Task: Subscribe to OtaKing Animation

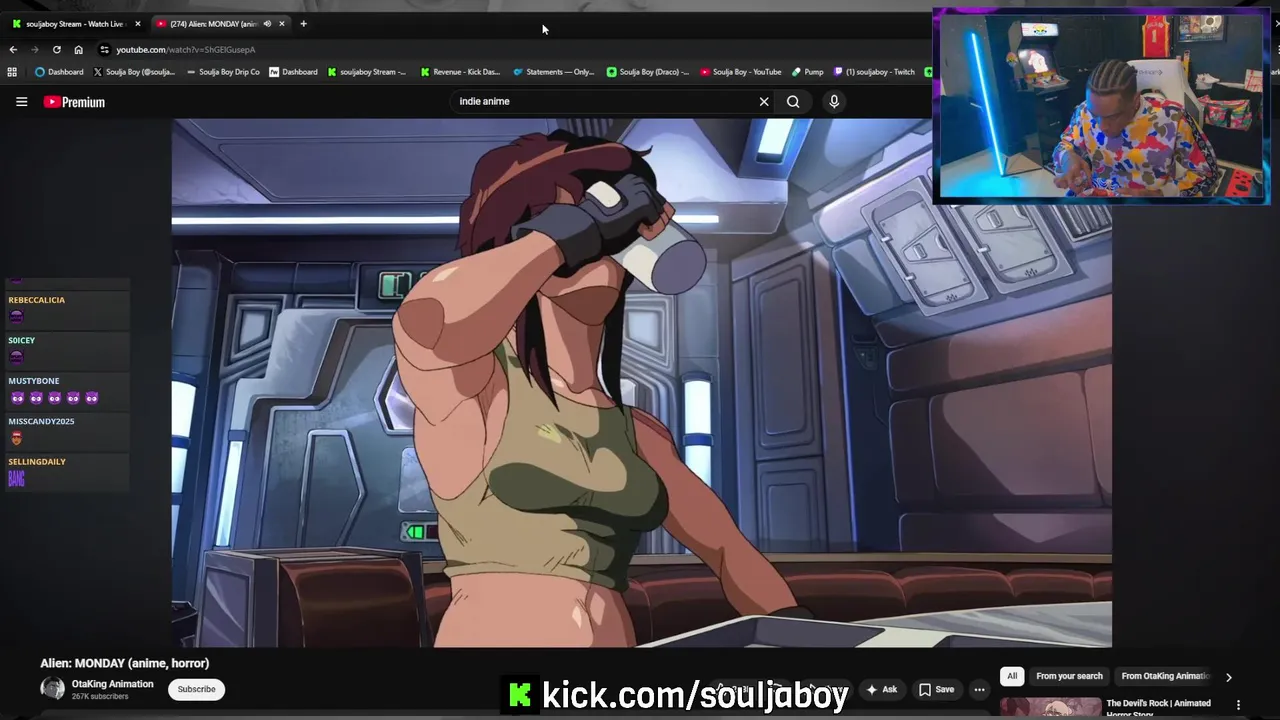Action: 196,689
